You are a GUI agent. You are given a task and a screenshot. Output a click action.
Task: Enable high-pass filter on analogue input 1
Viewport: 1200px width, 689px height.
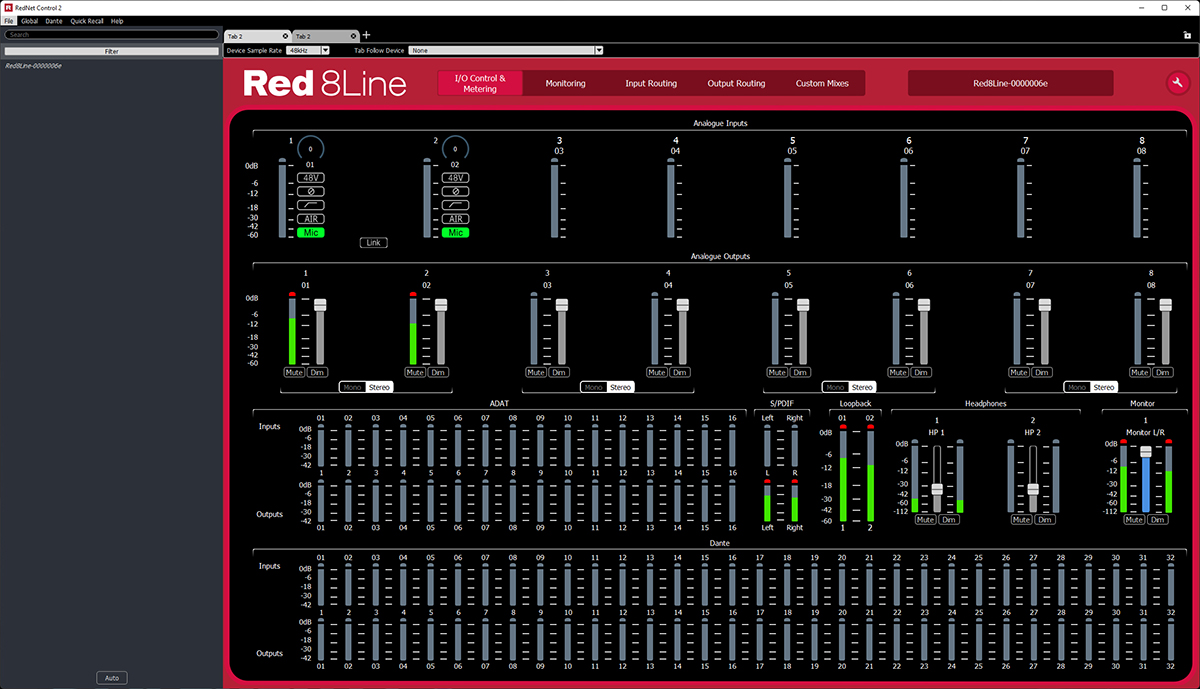pos(310,204)
